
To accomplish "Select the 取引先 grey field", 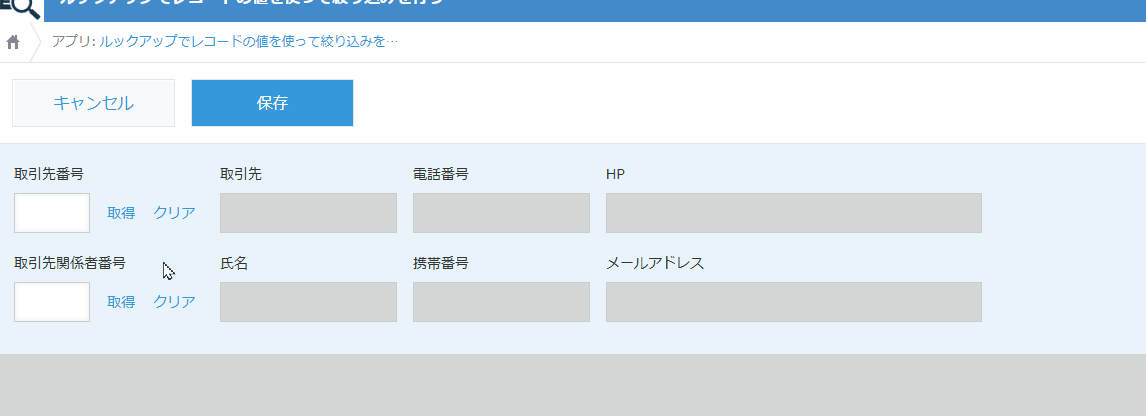I will click(x=308, y=213).
